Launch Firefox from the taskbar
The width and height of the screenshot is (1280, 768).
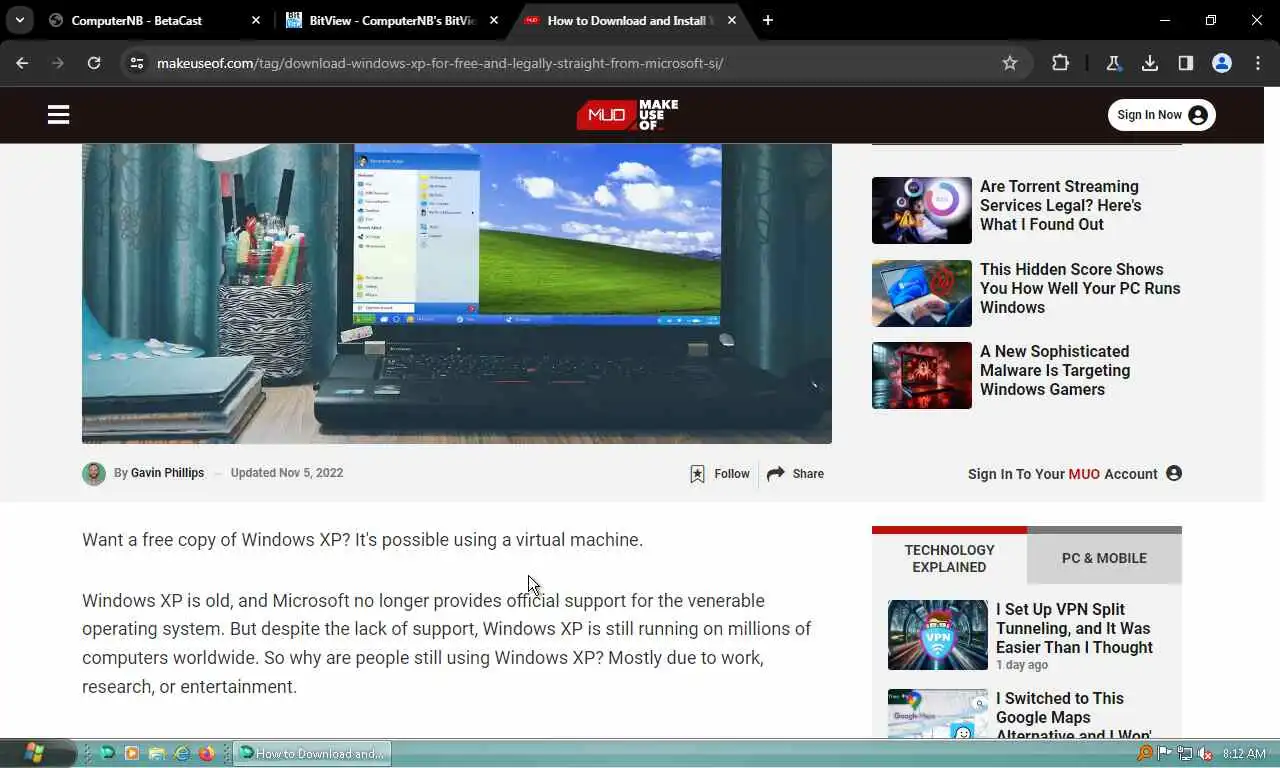click(207, 753)
